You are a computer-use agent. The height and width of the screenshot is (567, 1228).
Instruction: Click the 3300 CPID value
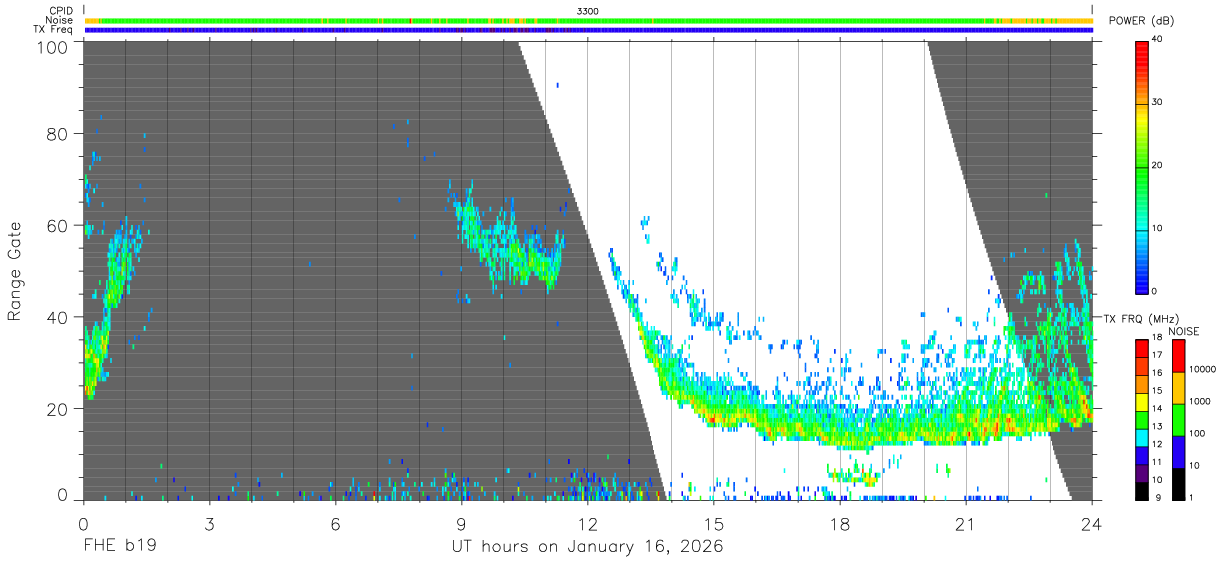coord(588,10)
